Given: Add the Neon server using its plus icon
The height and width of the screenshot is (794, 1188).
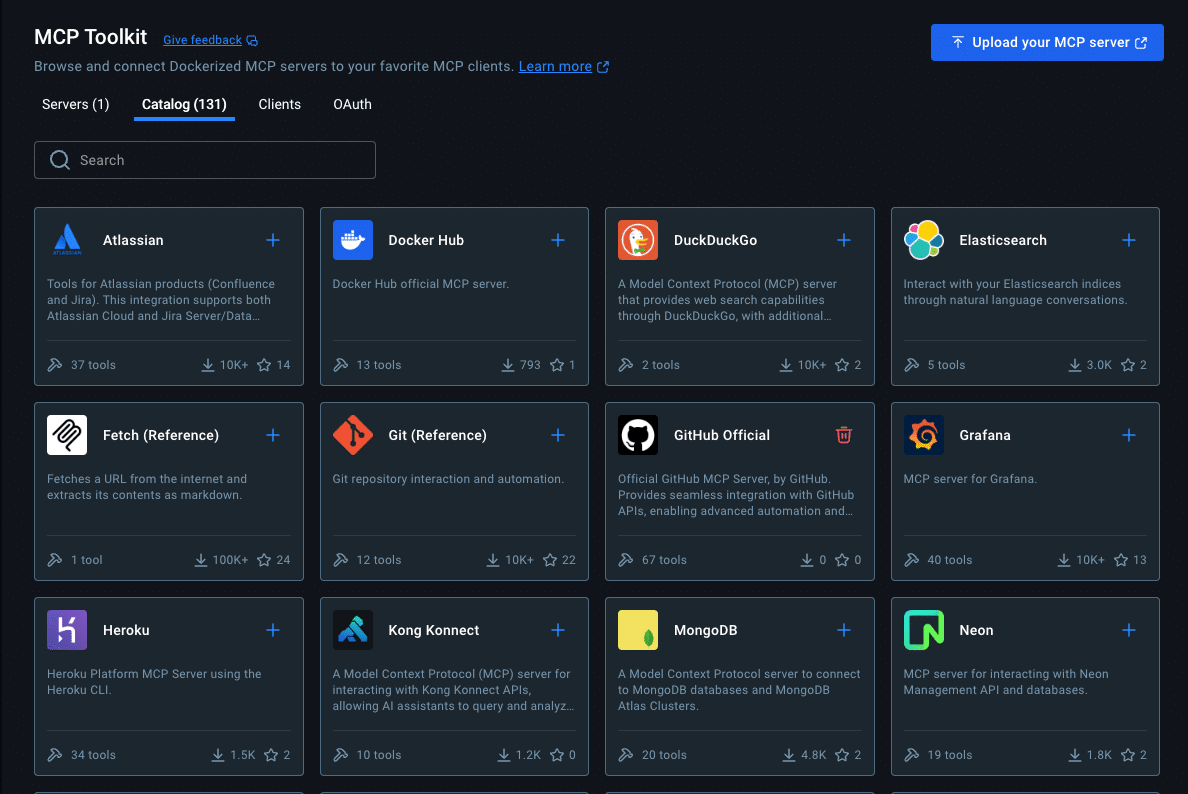Looking at the screenshot, I should pos(1128,630).
